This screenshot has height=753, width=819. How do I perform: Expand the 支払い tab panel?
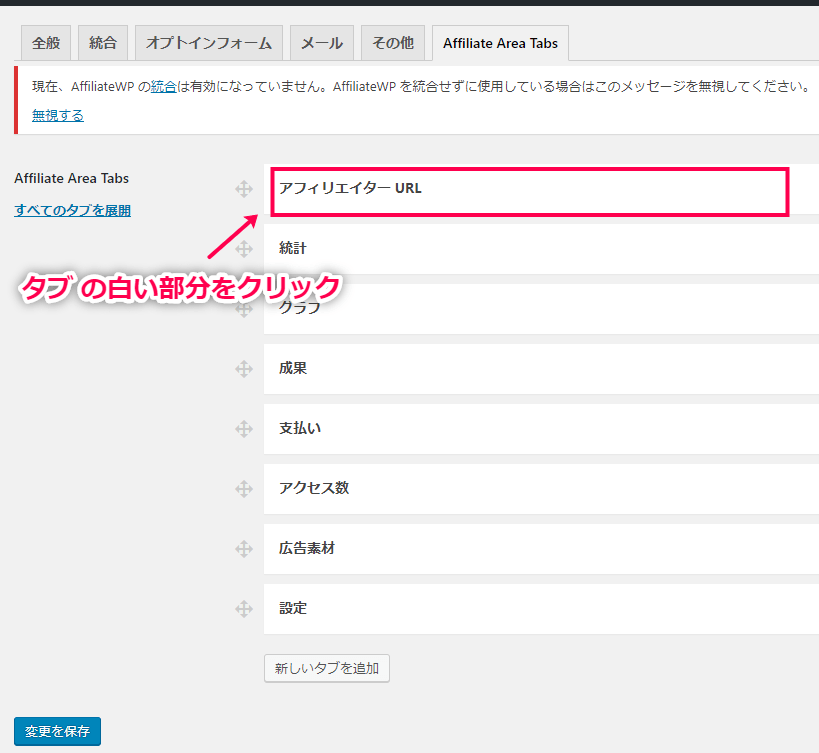pyautogui.click(x=541, y=429)
